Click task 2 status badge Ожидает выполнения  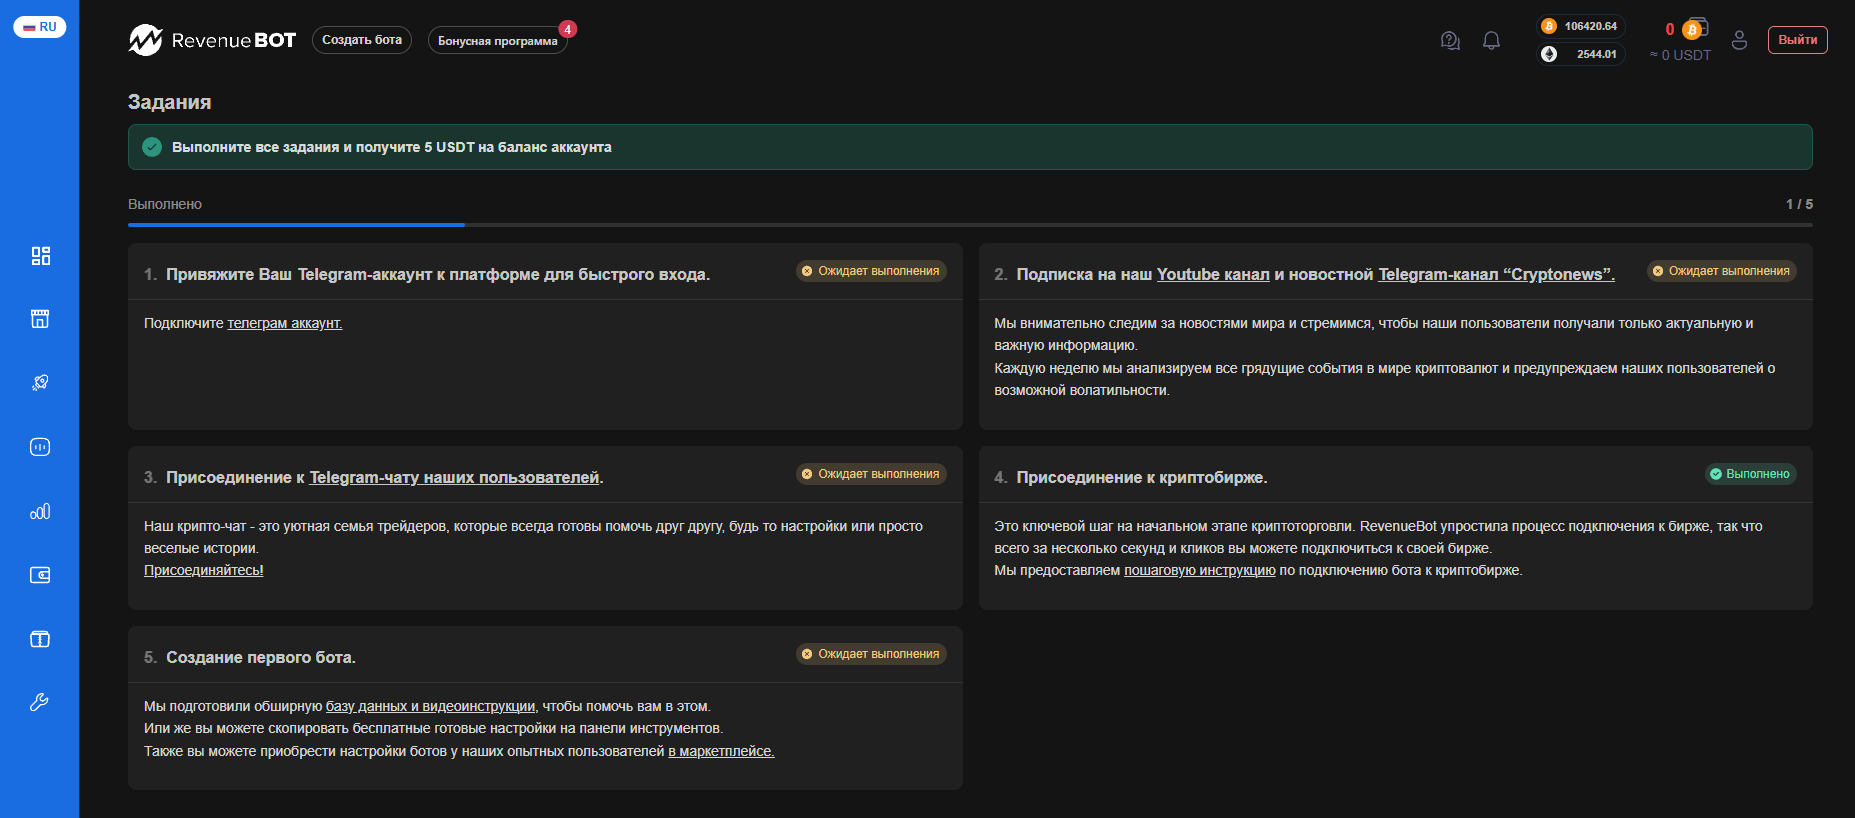click(x=1722, y=271)
